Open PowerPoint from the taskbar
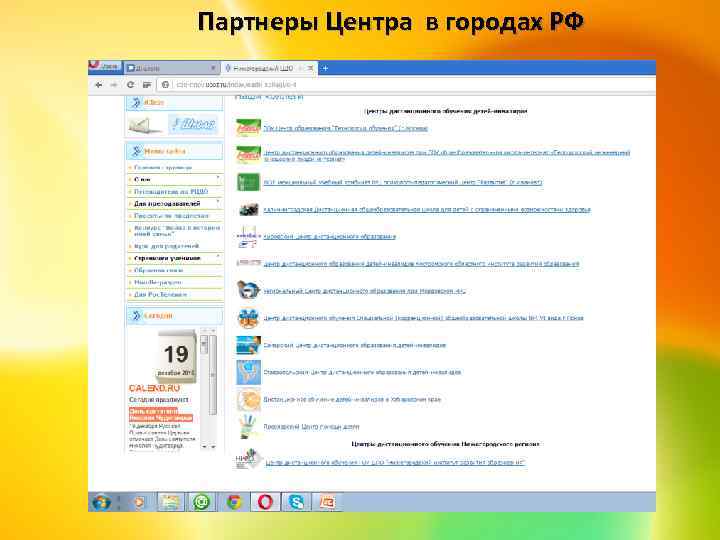720x540 pixels. click(x=327, y=502)
